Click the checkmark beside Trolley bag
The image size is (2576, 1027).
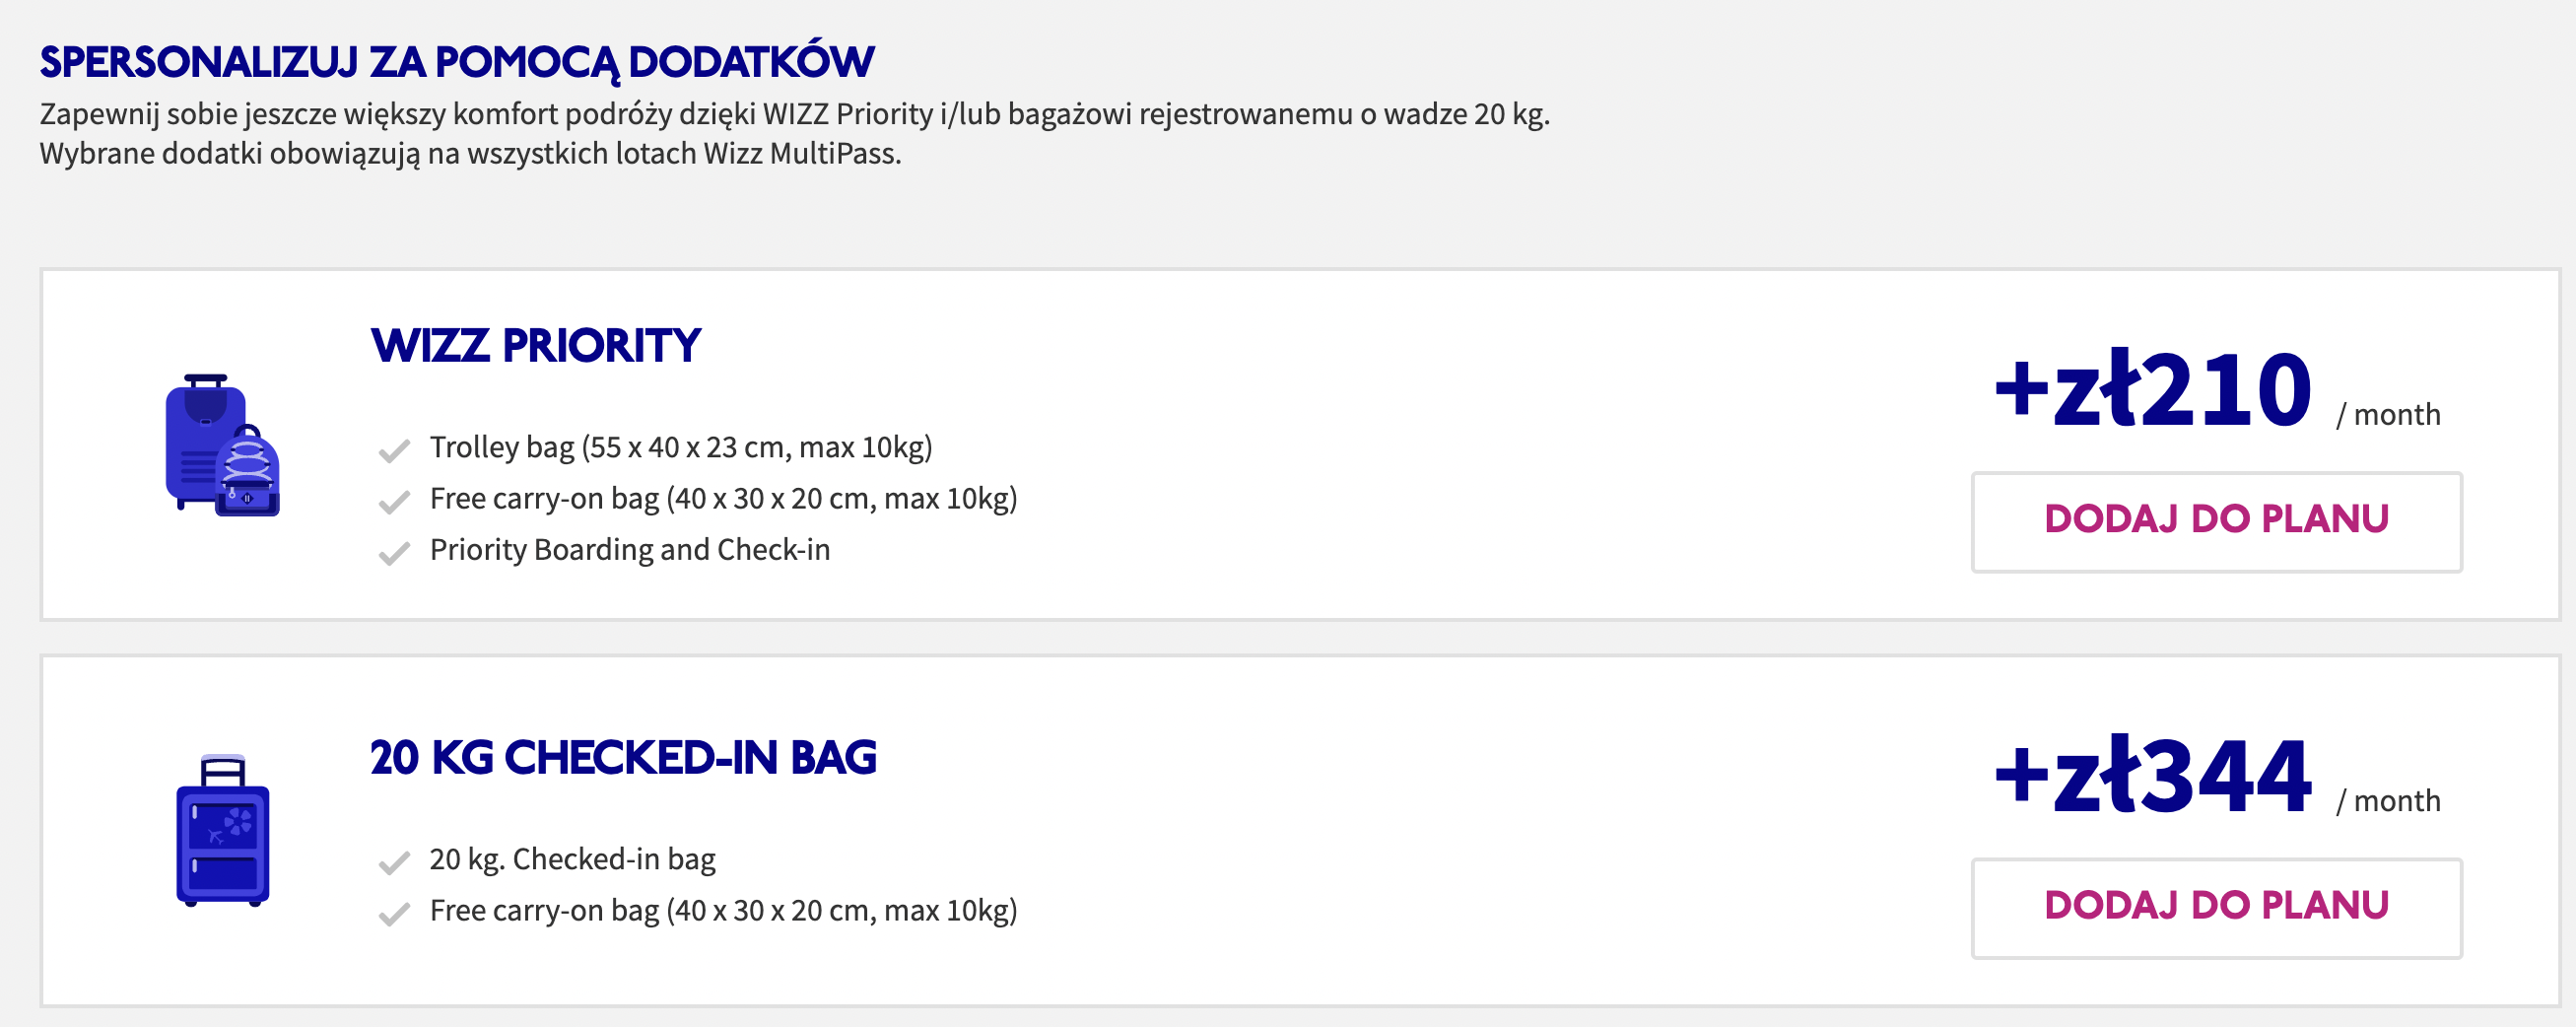tap(394, 450)
